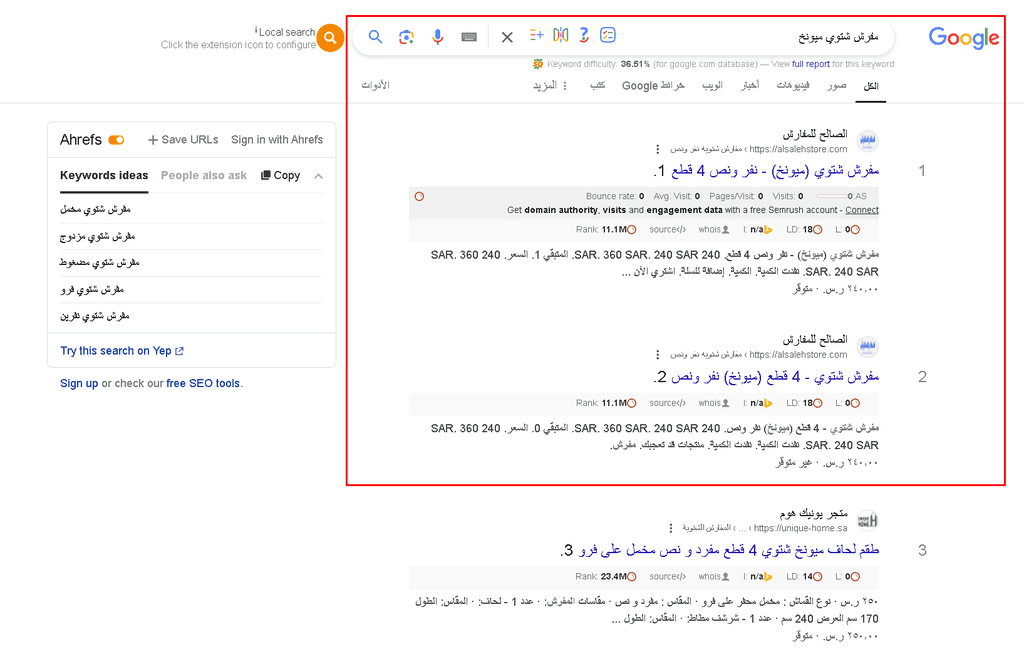
Task: Go to Google home via the Google logo
Action: (964, 38)
